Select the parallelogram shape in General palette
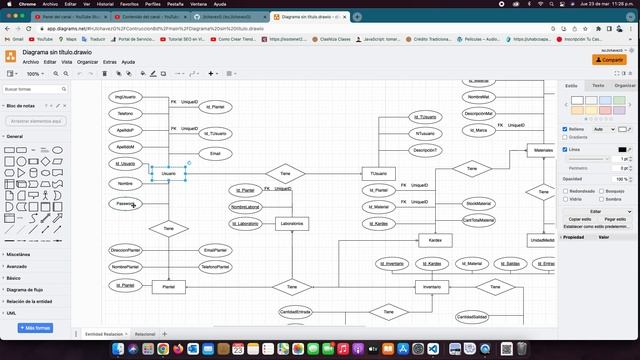 [x=58, y=161]
